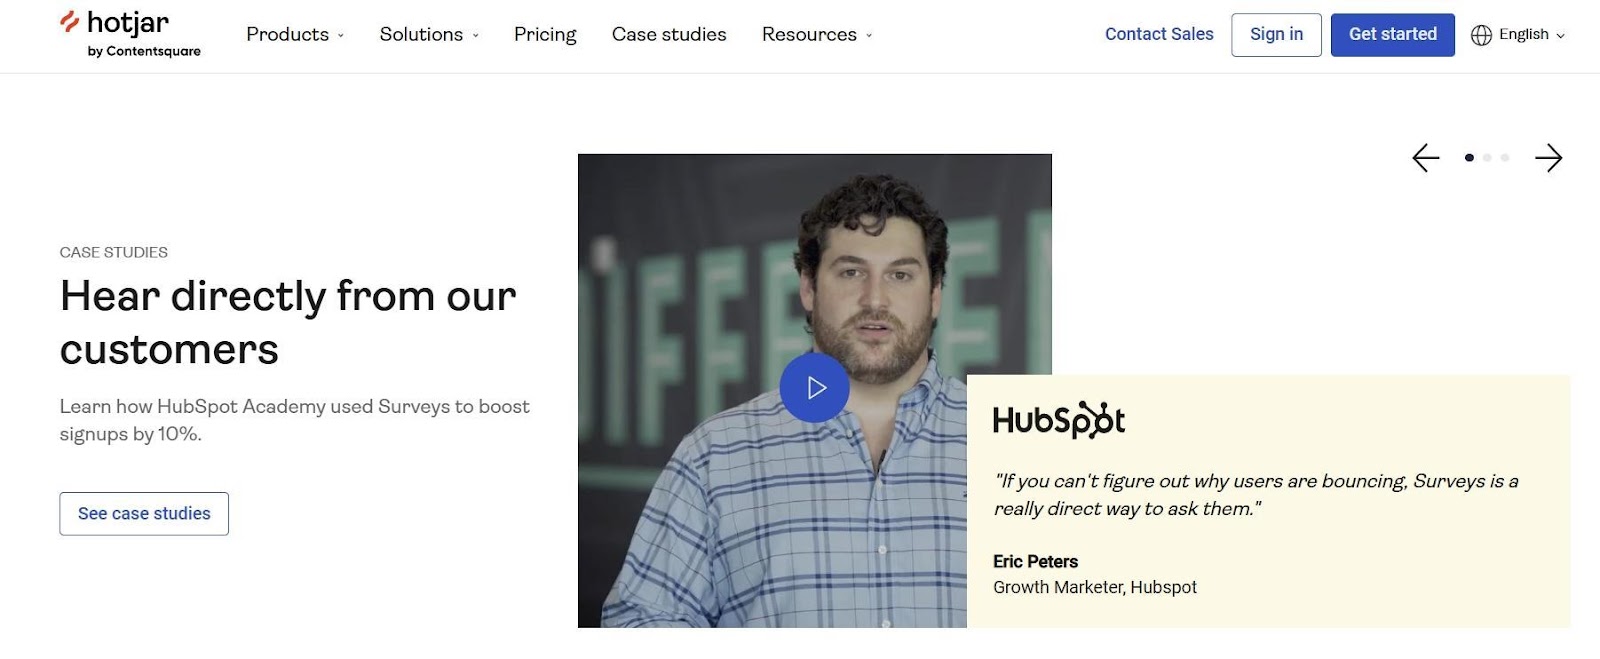Click the HubSpot logo
Image resolution: width=1600 pixels, height=659 pixels.
coord(1059,420)
